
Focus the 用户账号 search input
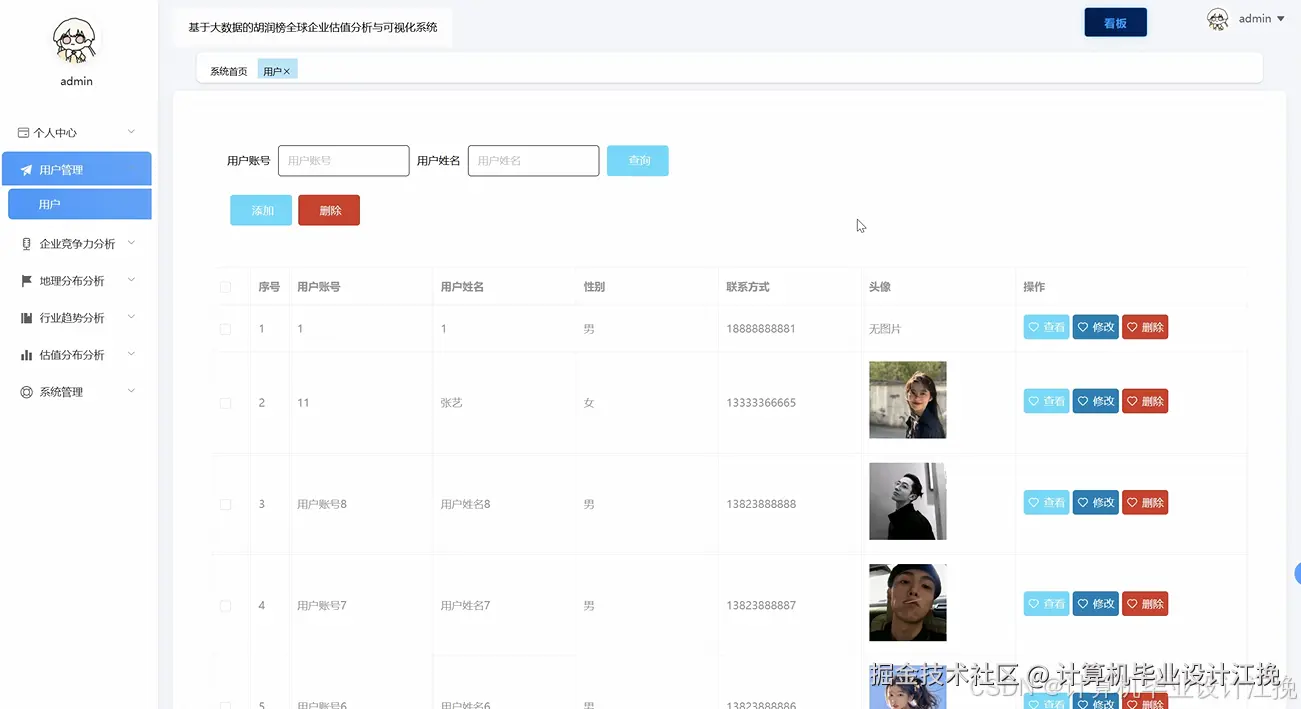point(343,161)
